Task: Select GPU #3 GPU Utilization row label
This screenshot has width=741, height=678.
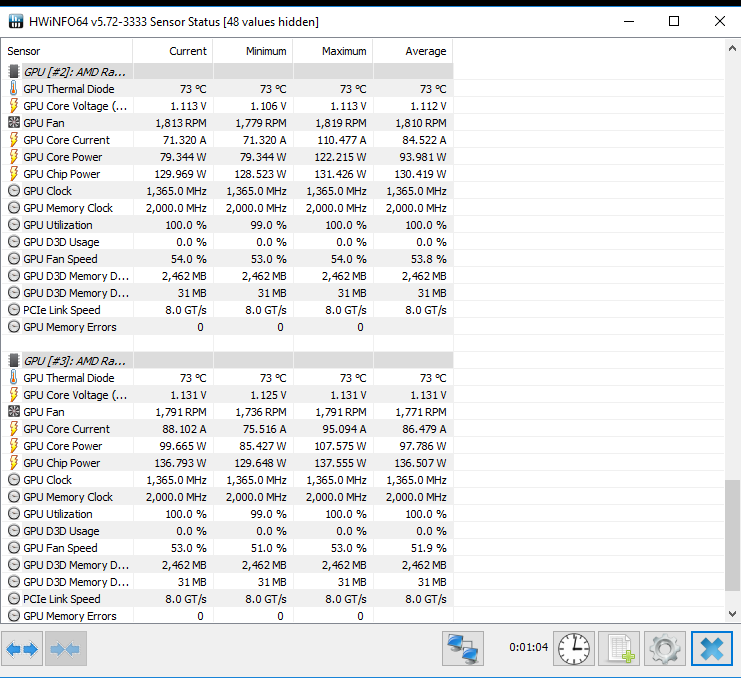Action: click(58, 514)
